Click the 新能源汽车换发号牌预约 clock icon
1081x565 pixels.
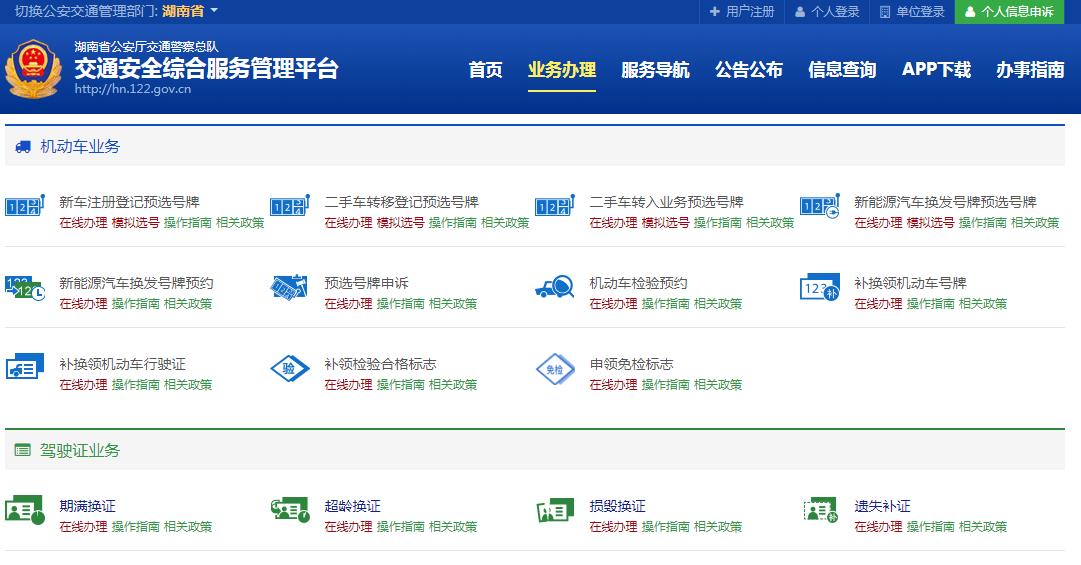(25, 288)
